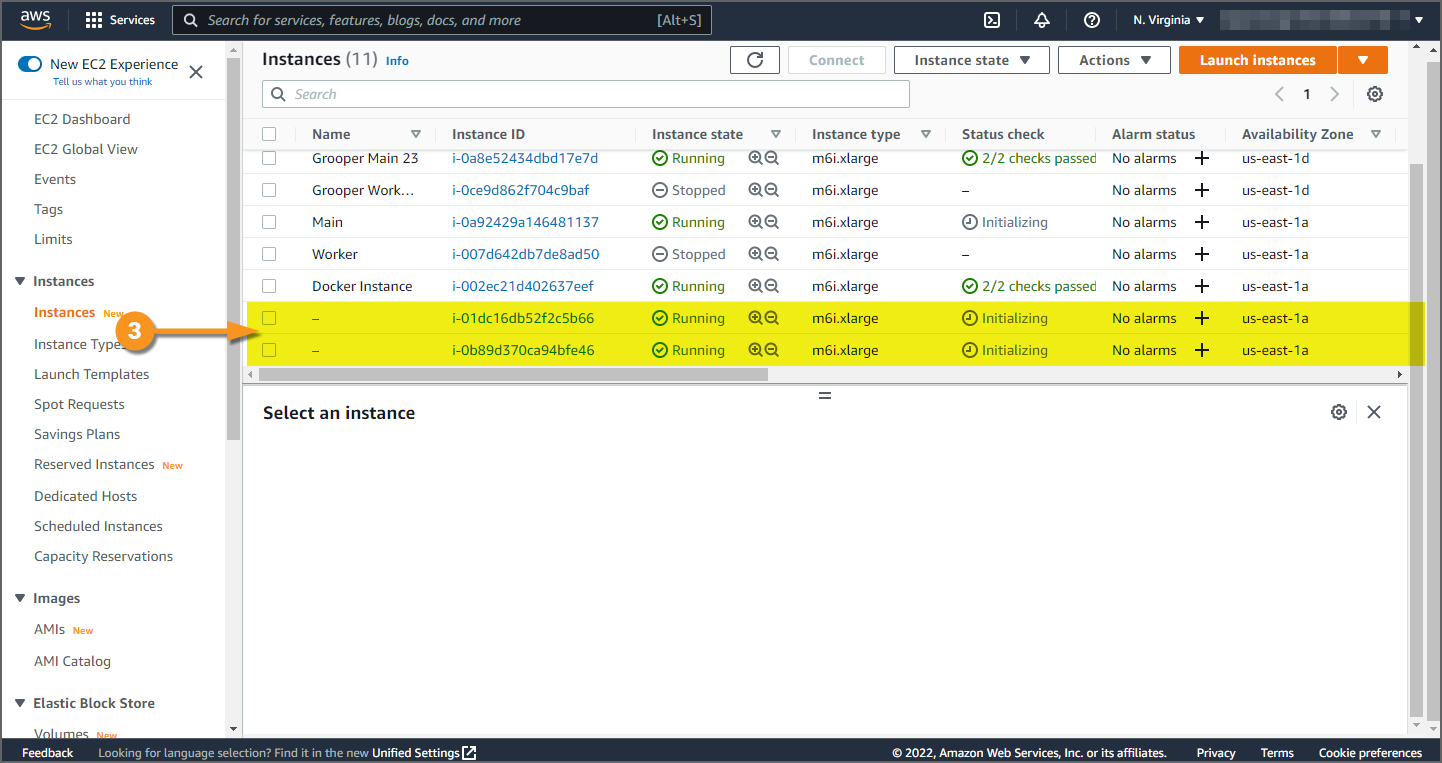Open details panel settings gear
Image resolution: width=1442 pixels, height=763 pixels.
pyautogui.click(x=1339, y=412)
